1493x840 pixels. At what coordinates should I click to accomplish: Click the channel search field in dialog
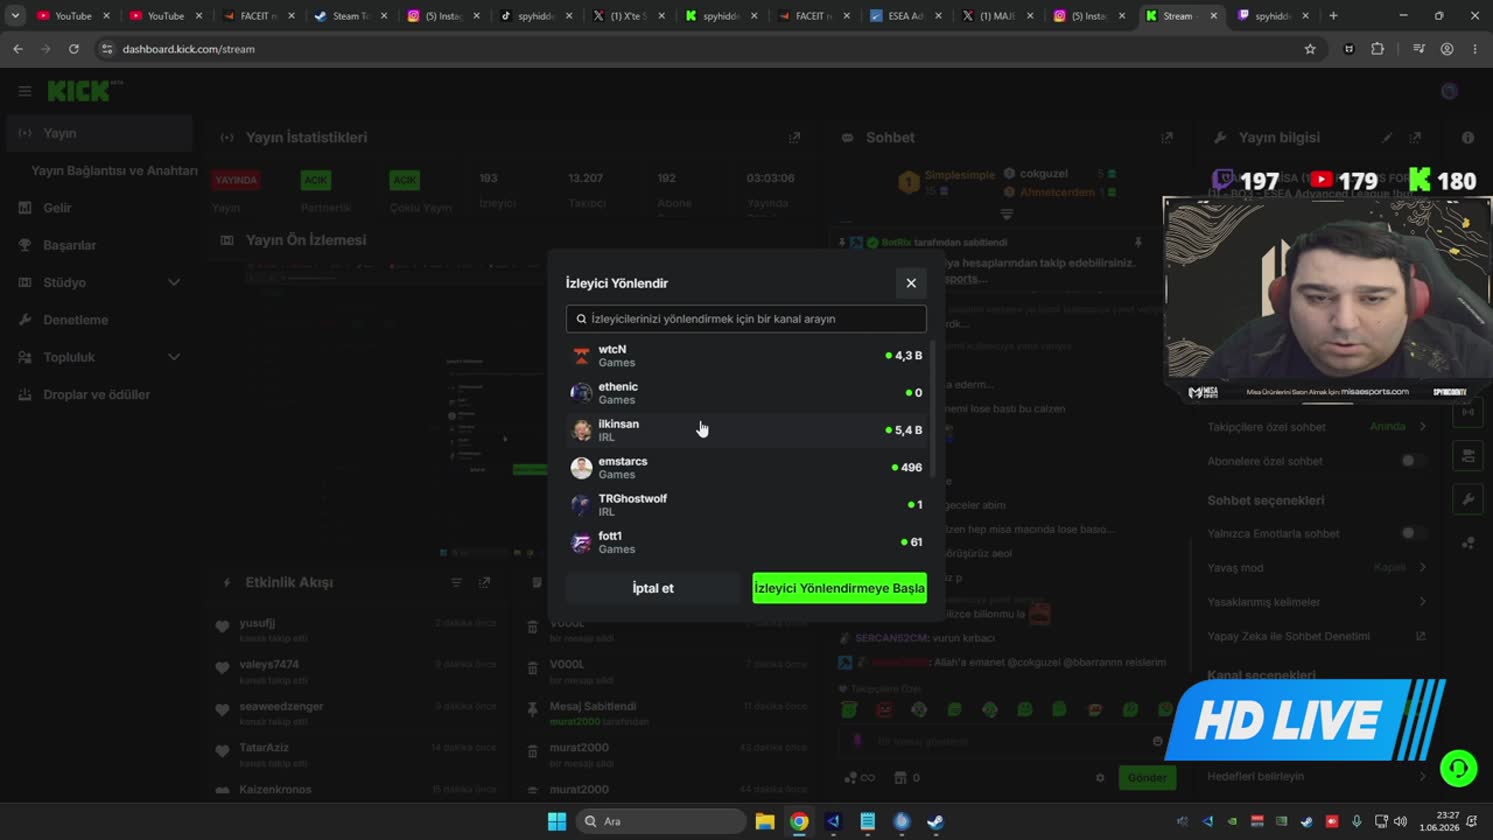[746, 319]
